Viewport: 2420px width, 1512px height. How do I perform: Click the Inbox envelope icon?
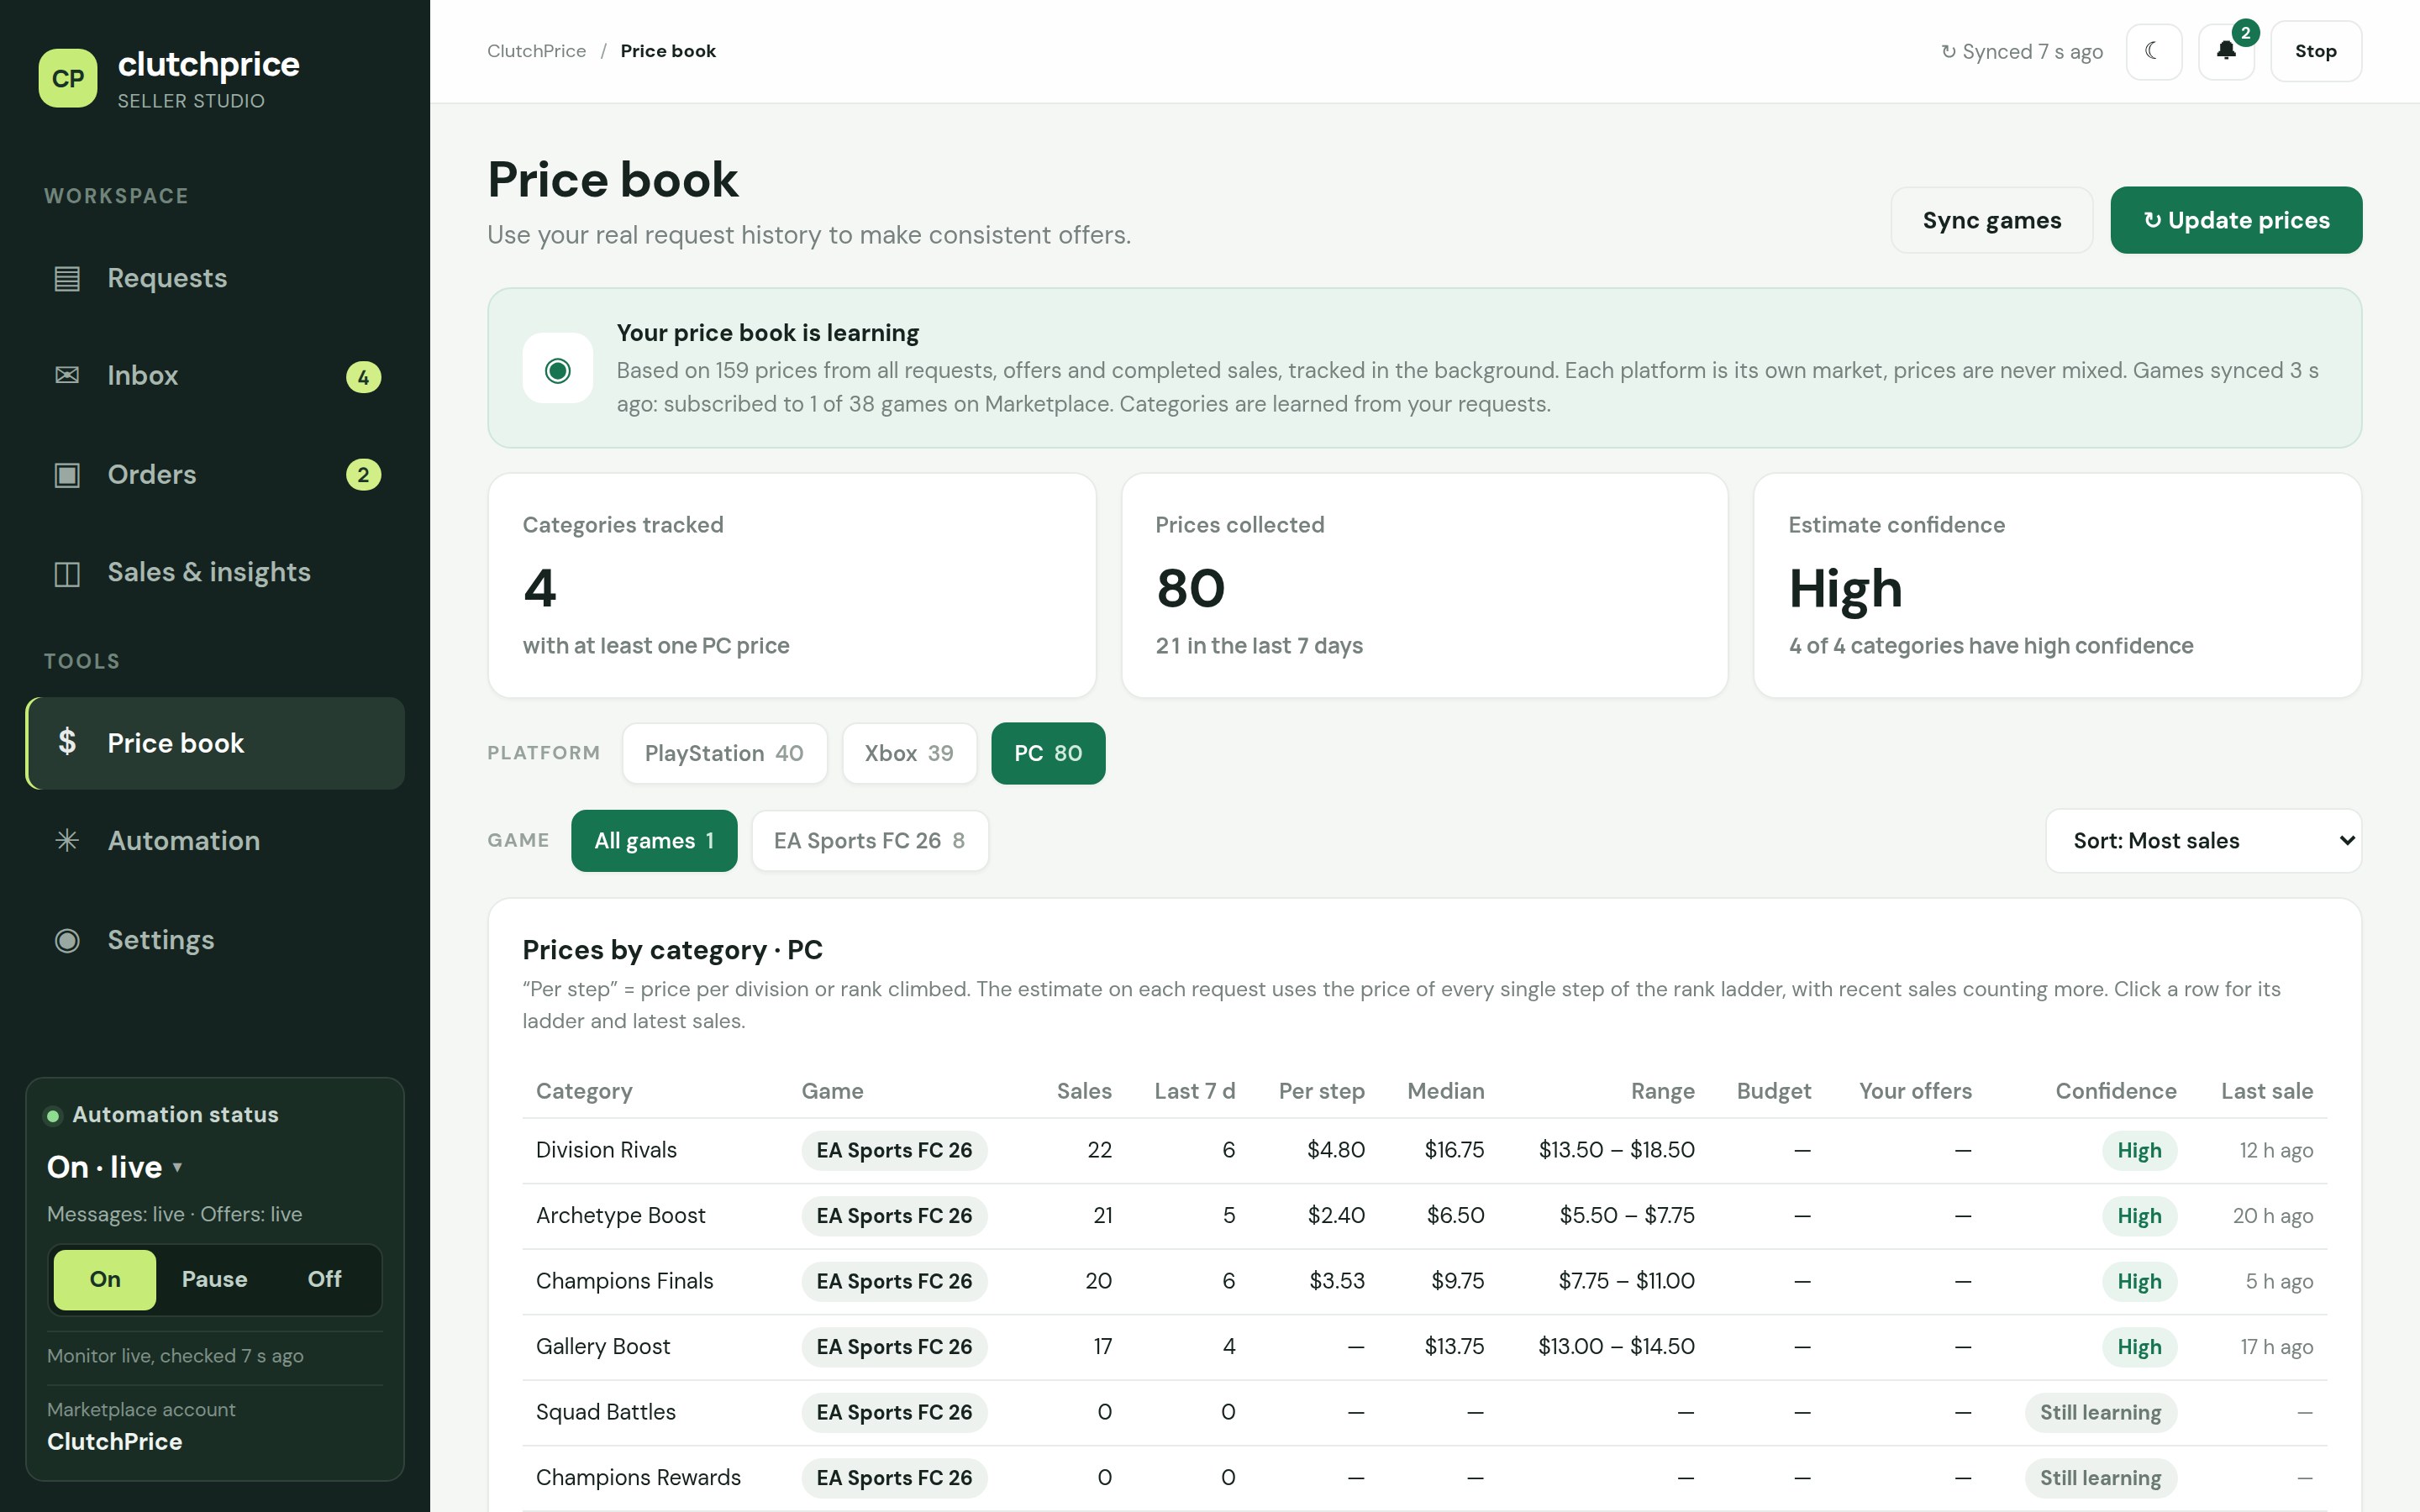point(67,375)
